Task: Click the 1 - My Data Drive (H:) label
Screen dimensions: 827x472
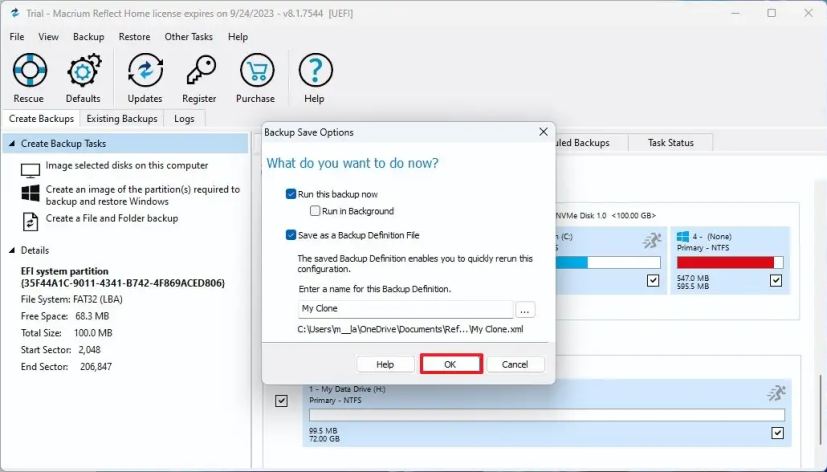Action: pyautogui.click(x=347, y=389)
